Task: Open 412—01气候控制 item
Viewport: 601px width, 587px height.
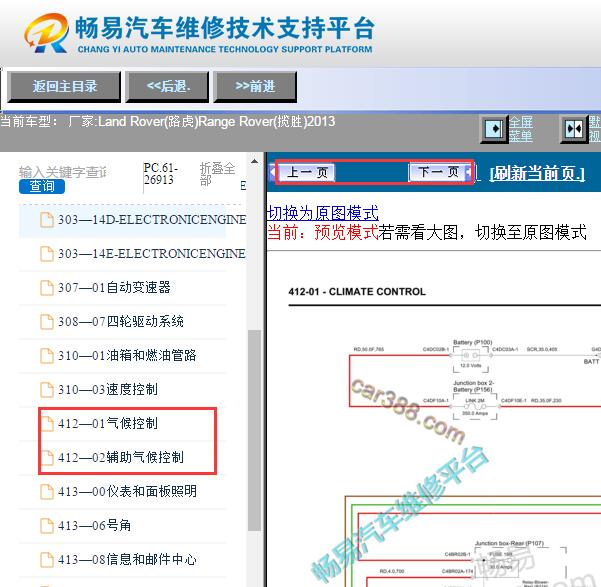Action: (108, 423)
